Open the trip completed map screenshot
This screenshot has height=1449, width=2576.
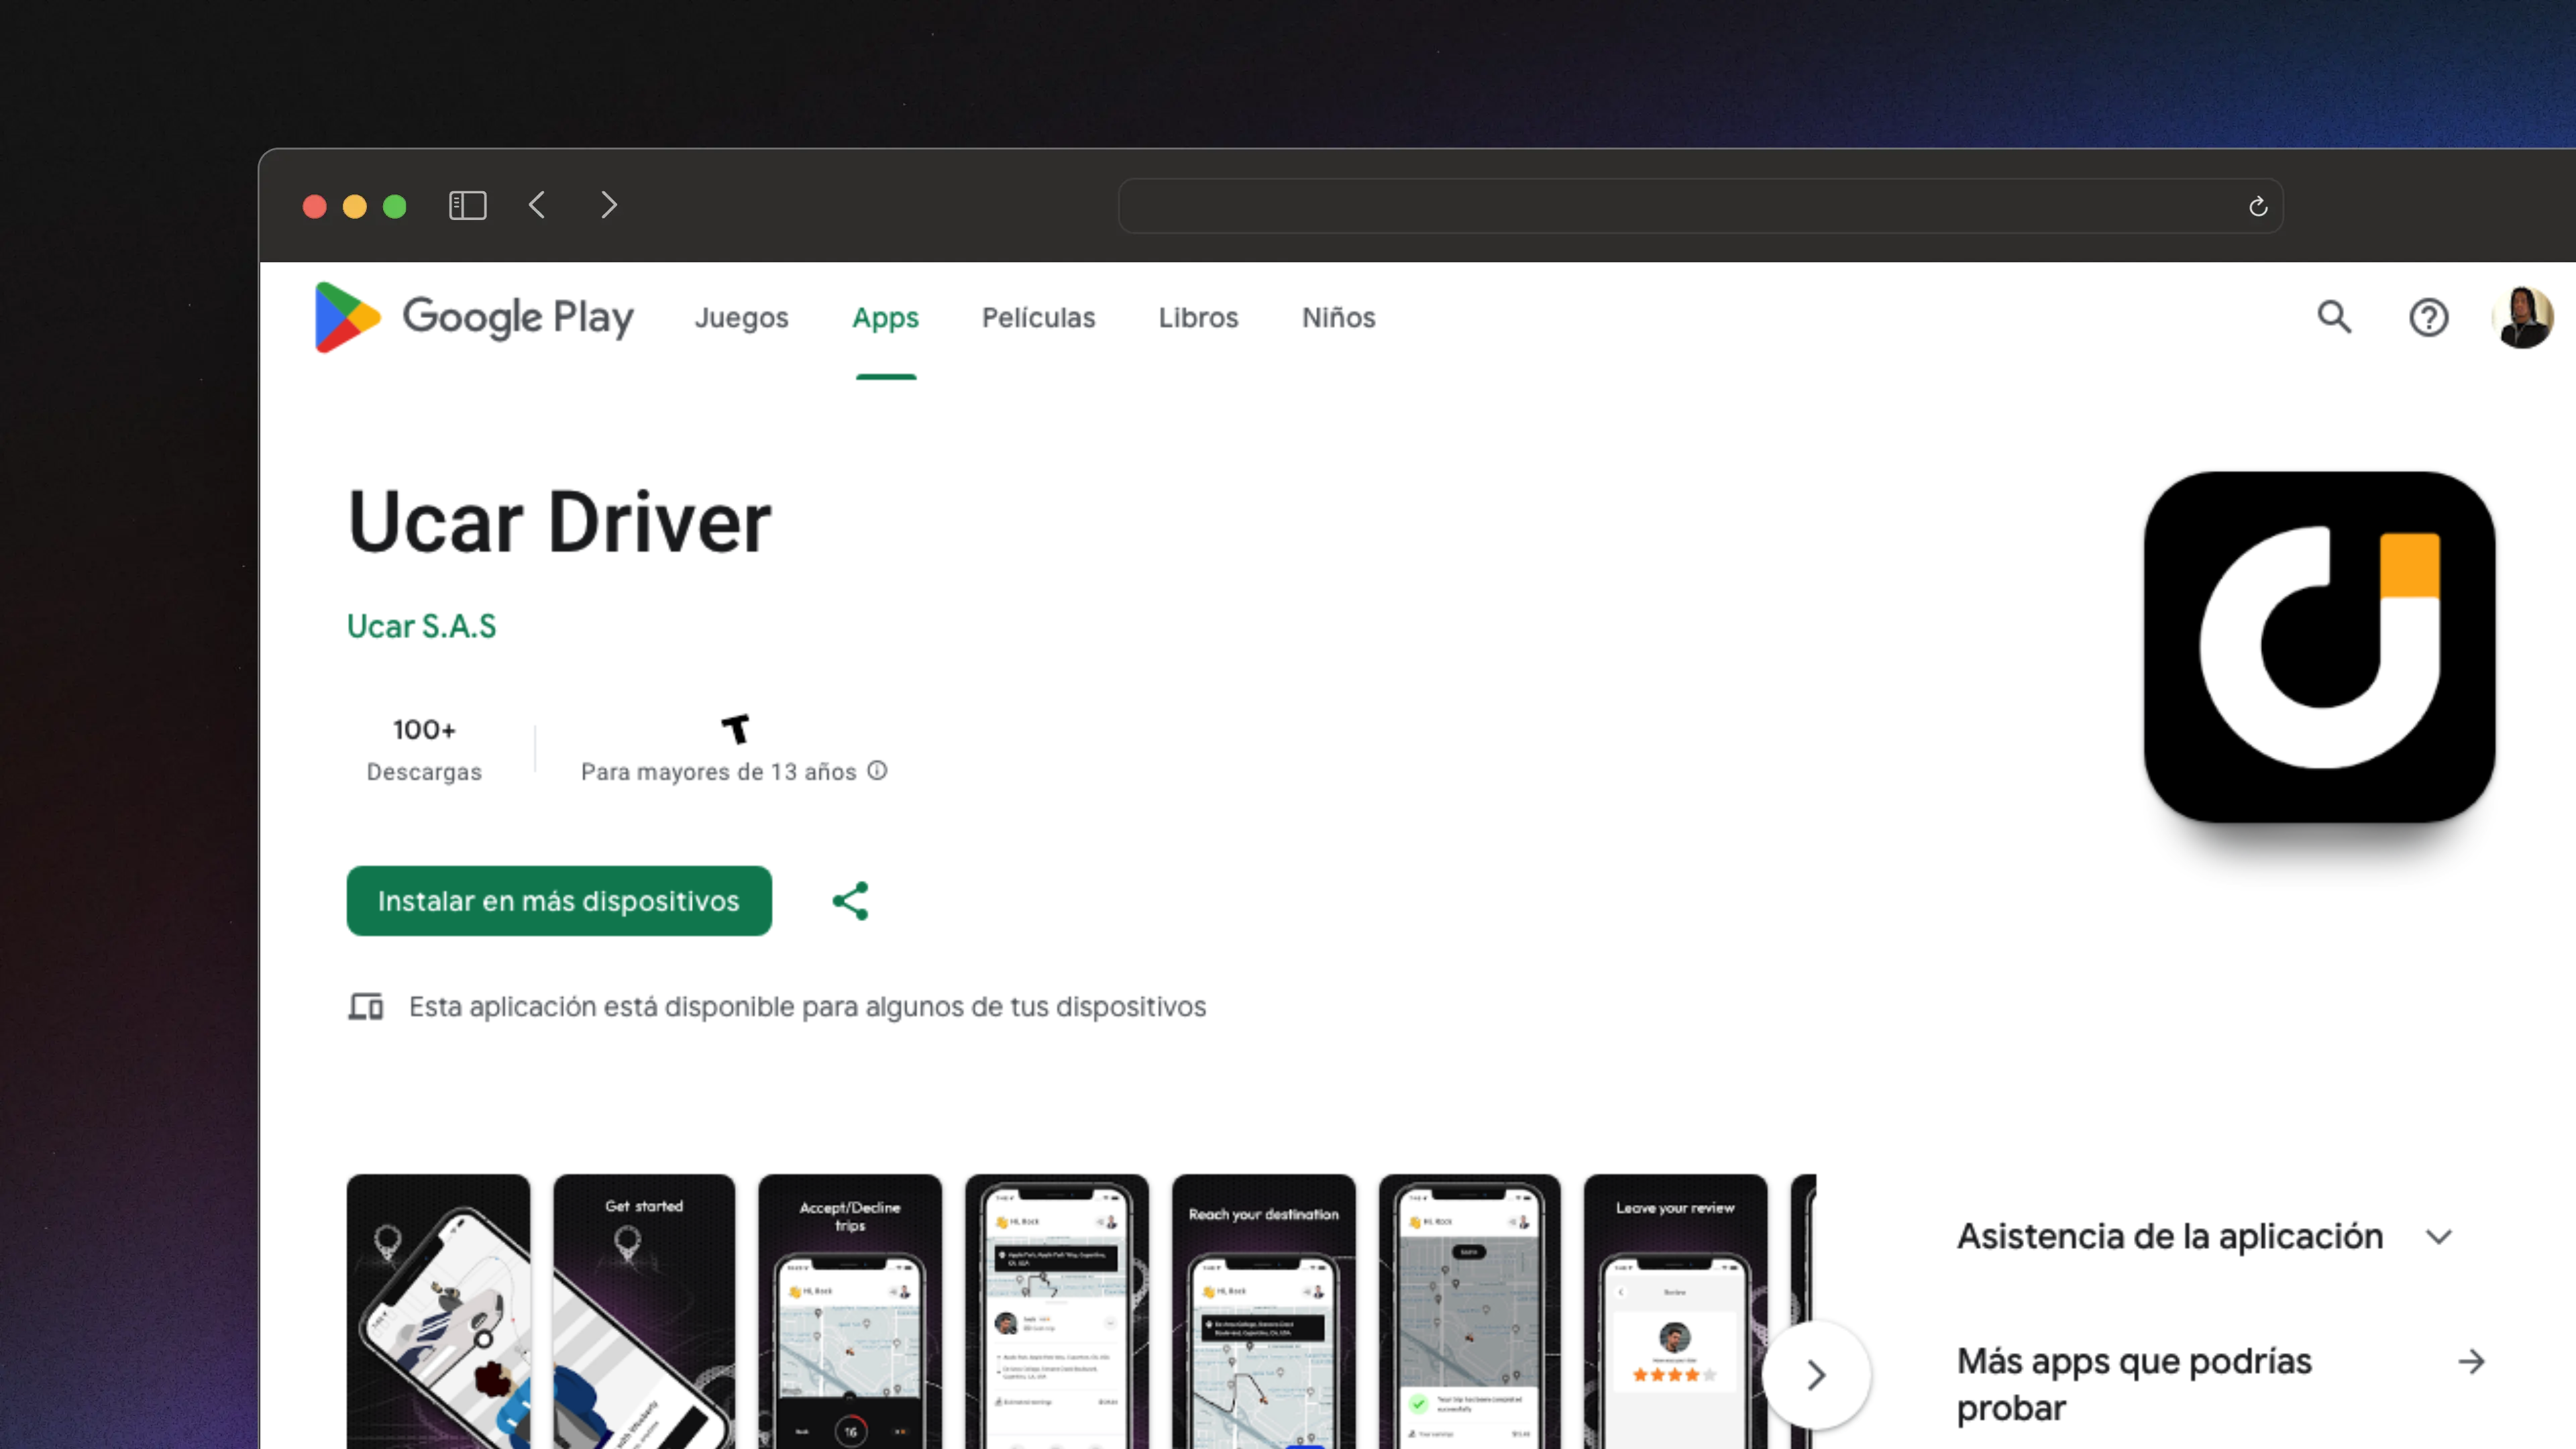pos(1469,1311)
